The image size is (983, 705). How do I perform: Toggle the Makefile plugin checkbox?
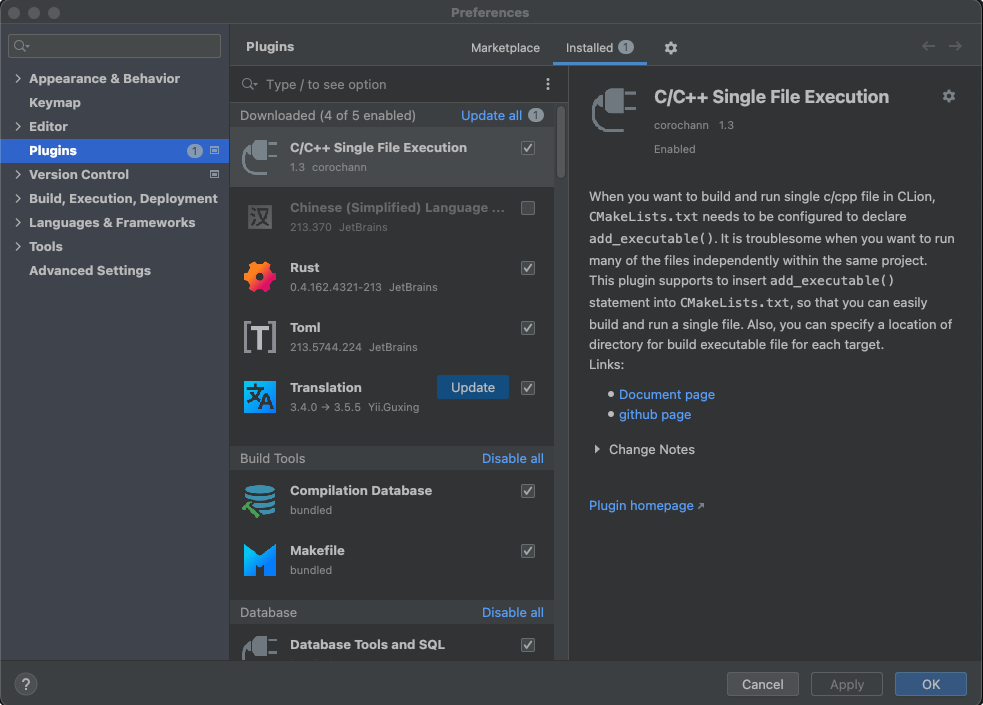tap(528, 551)
